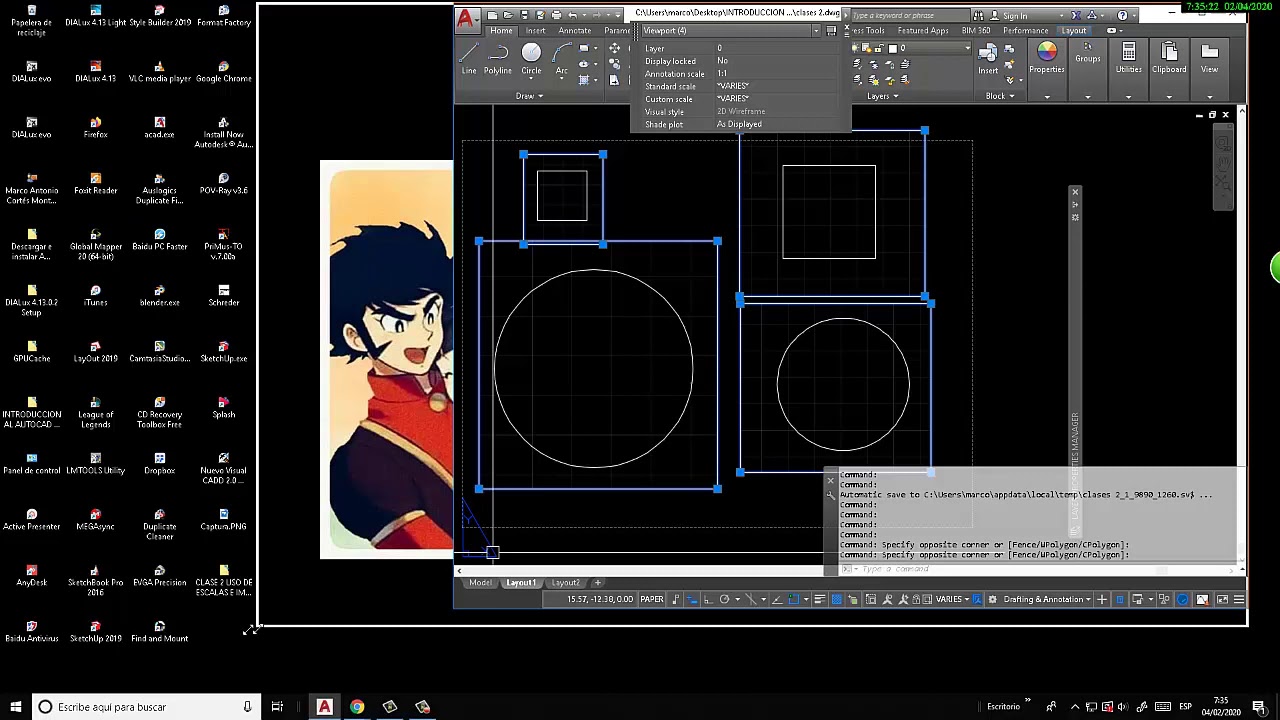Switch to the Featured Apps tab

pos(923,31)
